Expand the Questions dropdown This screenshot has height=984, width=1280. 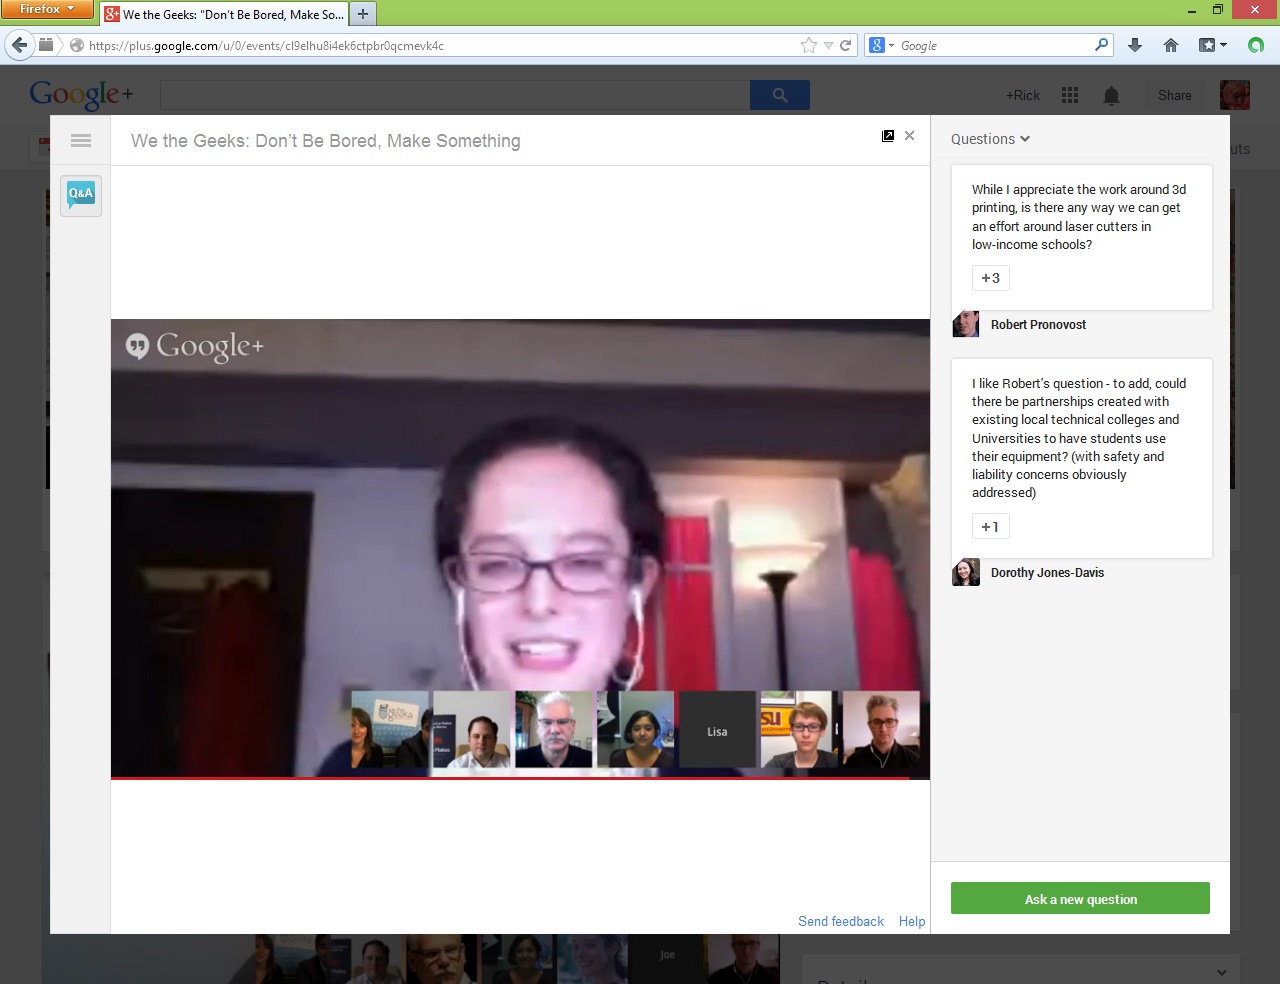point(990,139)
